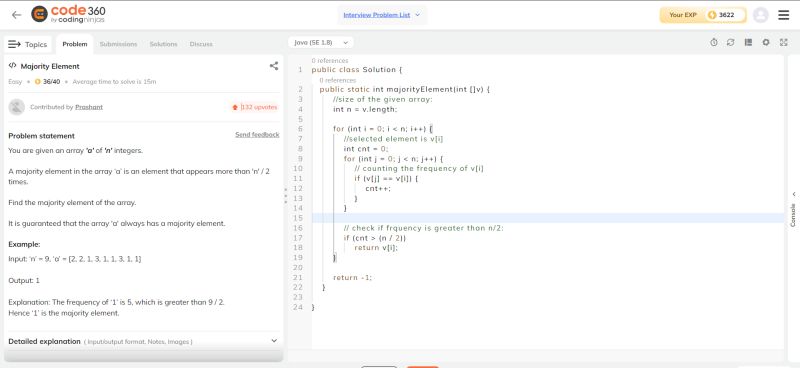Click line number 23 in the gutter
The width and height of the screenshot is (800, 368).
(x=298, y=297)
